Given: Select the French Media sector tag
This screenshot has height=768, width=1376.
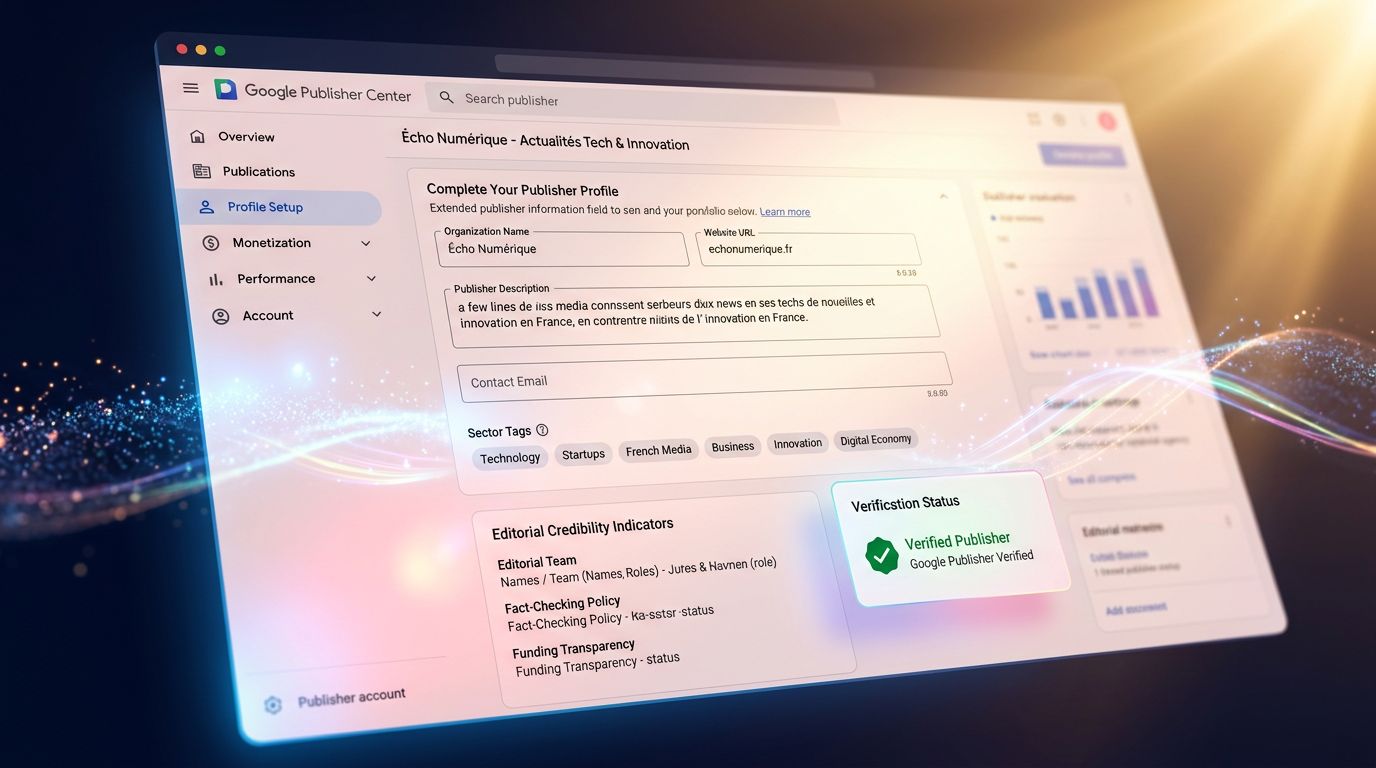Looking at the screenshot, I should click(x=658, y=451).
